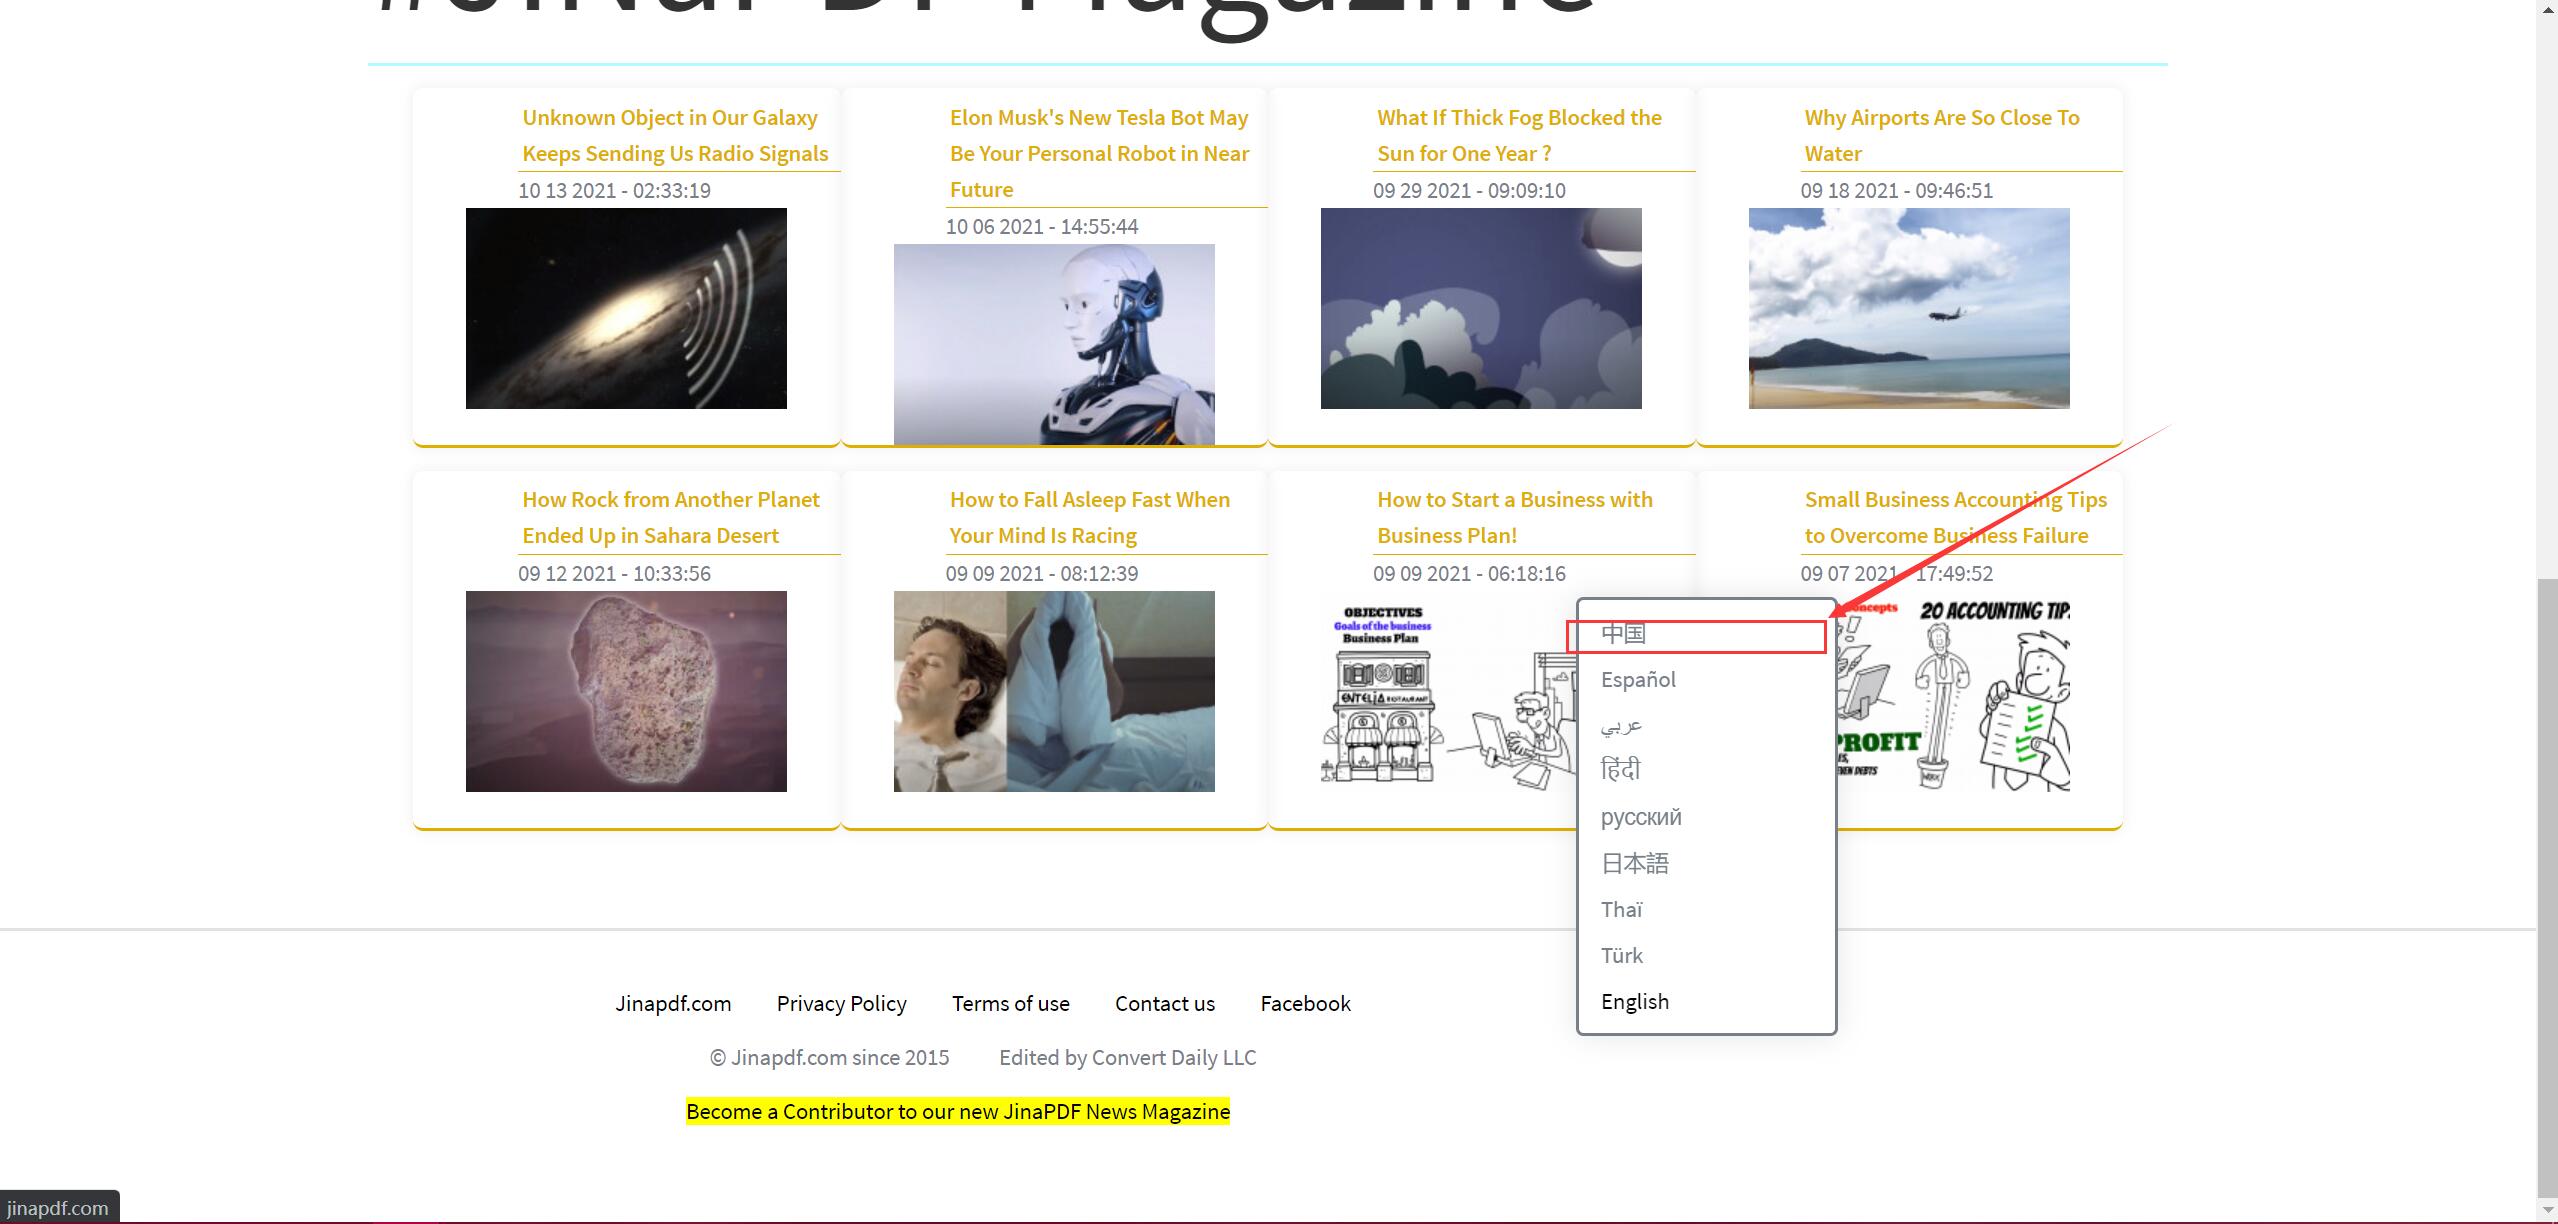
Task: Open the Contact us footer link
Action: (x=1164, y=1003)
